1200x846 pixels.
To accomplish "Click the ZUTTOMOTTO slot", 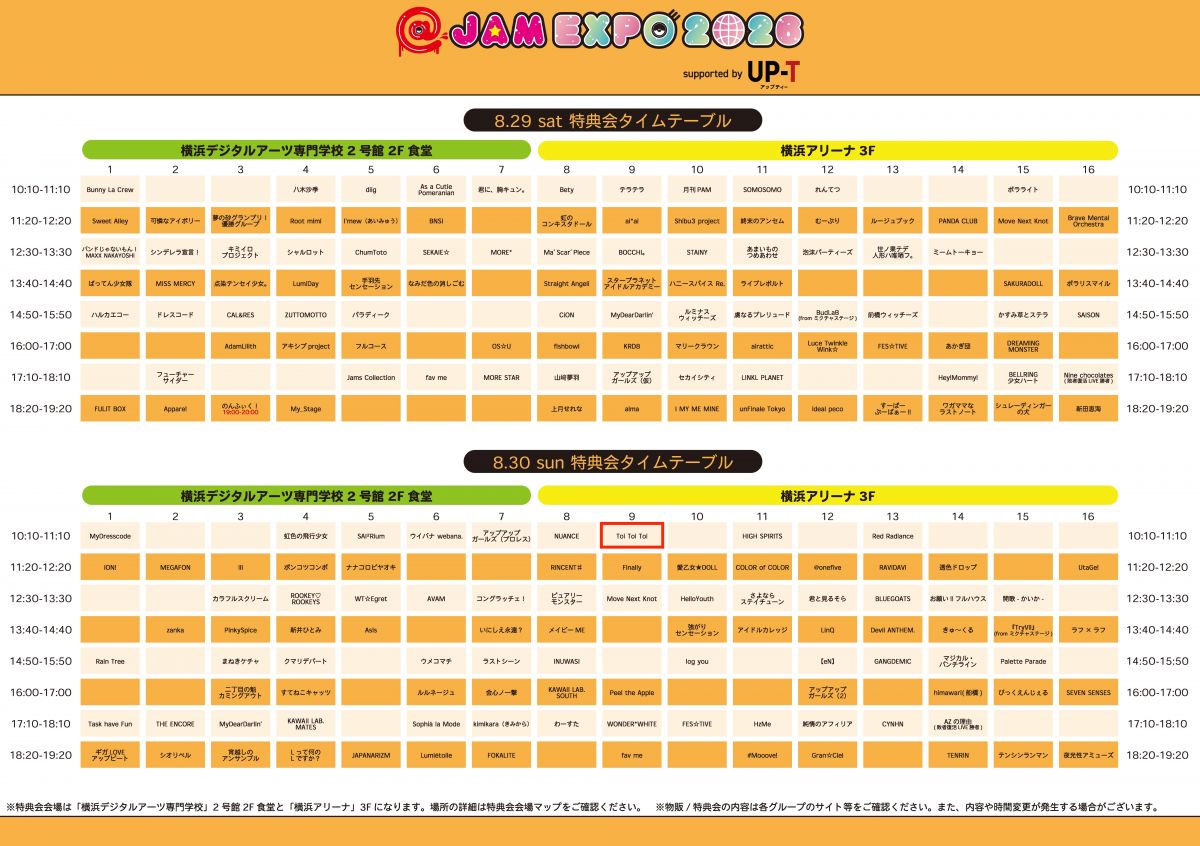I will click(305, 315).
